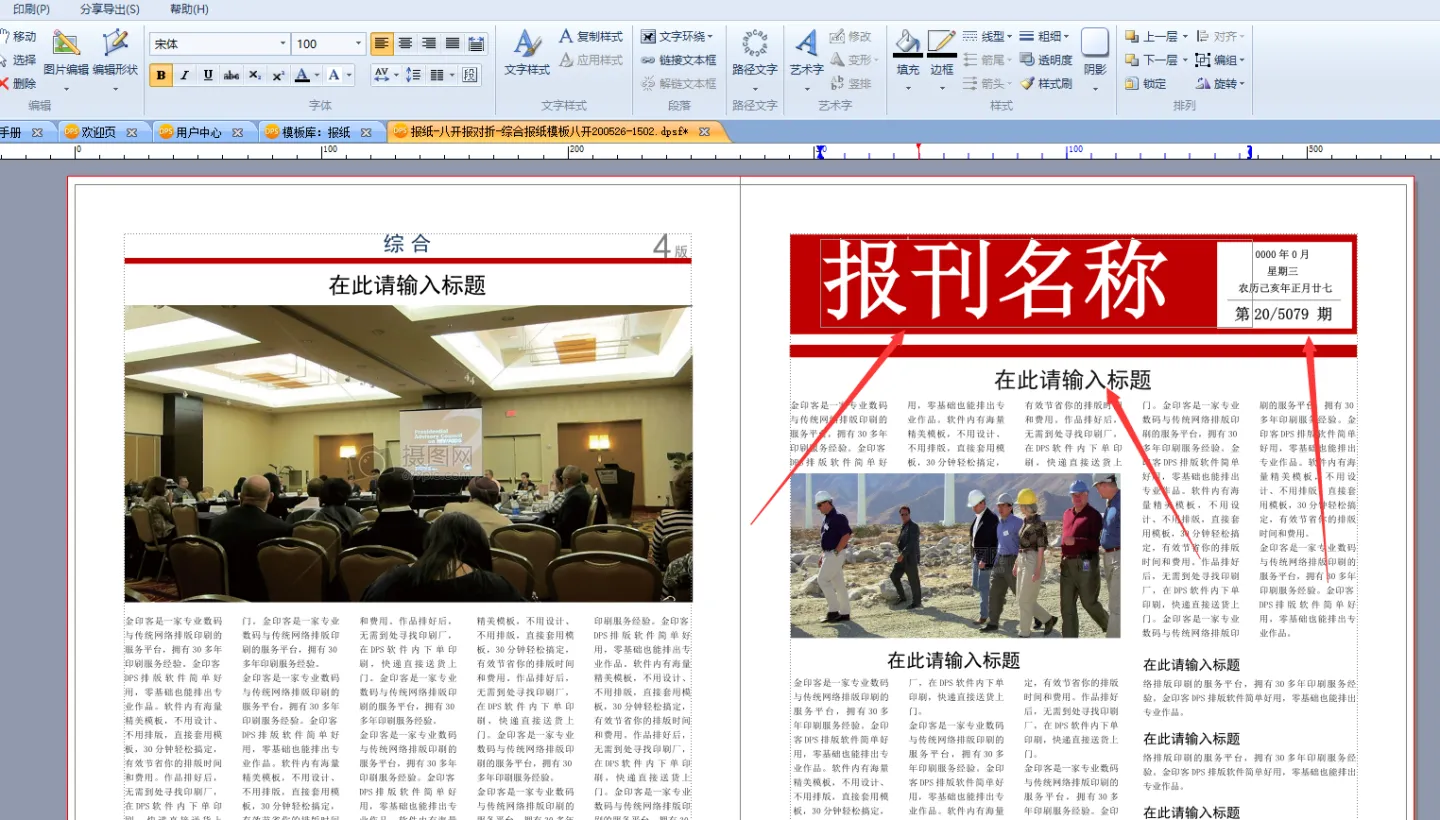The height and width of the screenshot is (820, 1440).
Task: Switch to the 欢迎页 tab
Action: click(98, 132)
